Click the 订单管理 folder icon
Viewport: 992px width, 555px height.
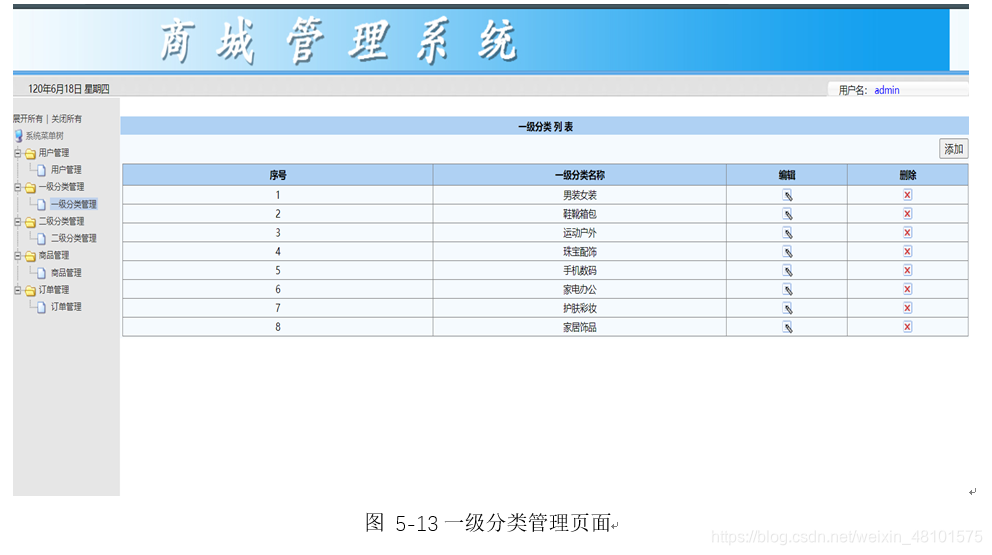[30, 290]
